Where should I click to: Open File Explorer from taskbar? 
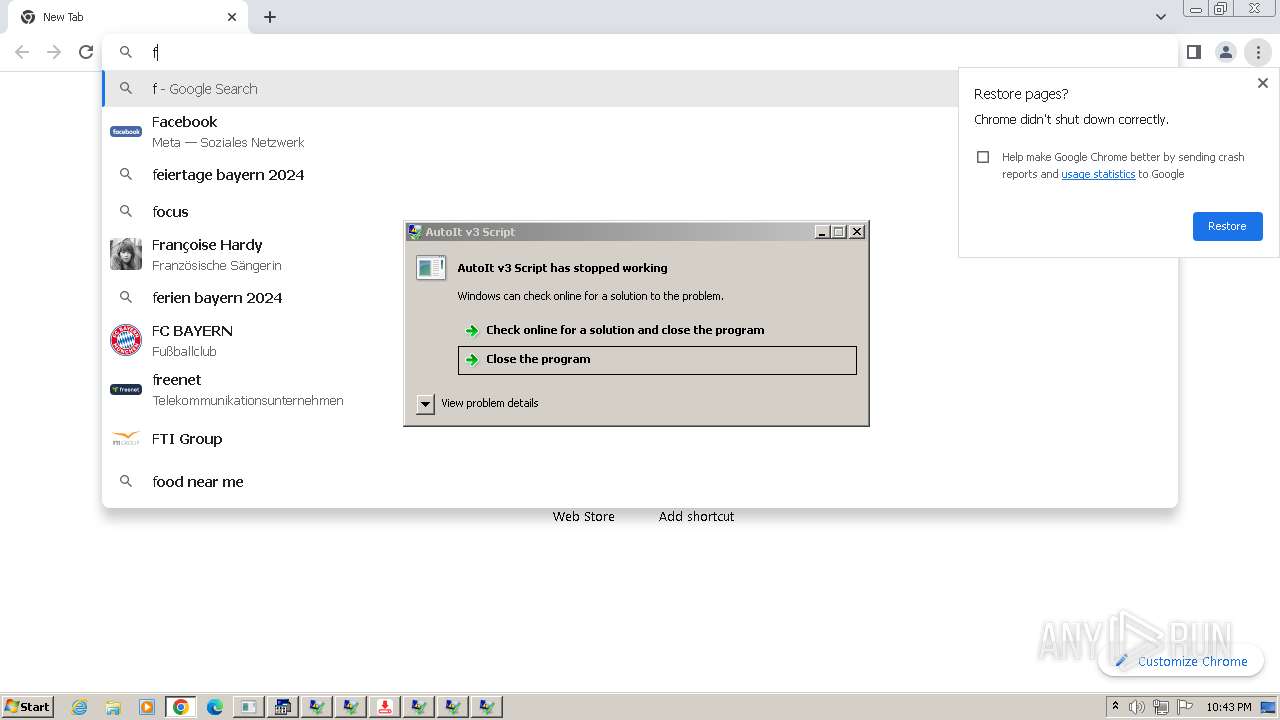[113, 707]
